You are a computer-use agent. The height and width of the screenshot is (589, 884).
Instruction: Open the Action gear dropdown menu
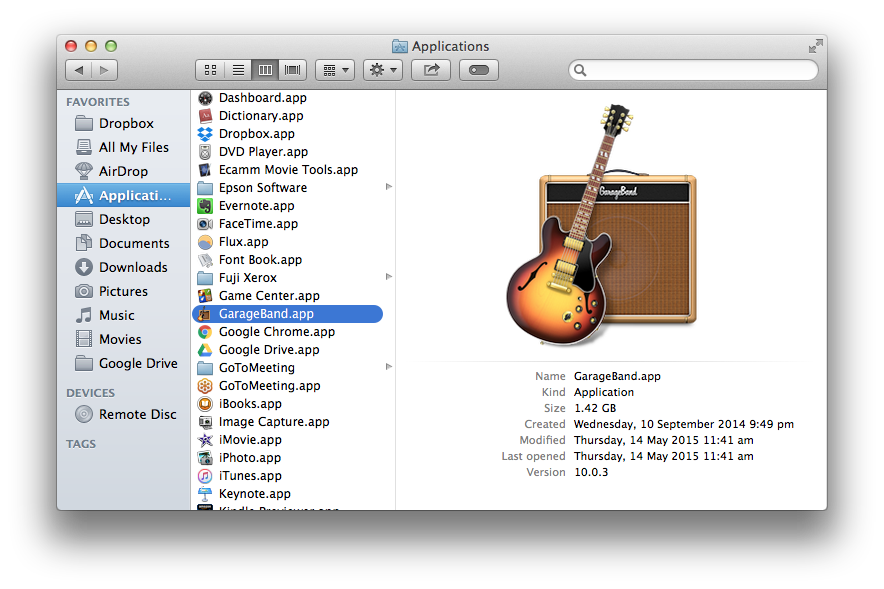(382, 70)
